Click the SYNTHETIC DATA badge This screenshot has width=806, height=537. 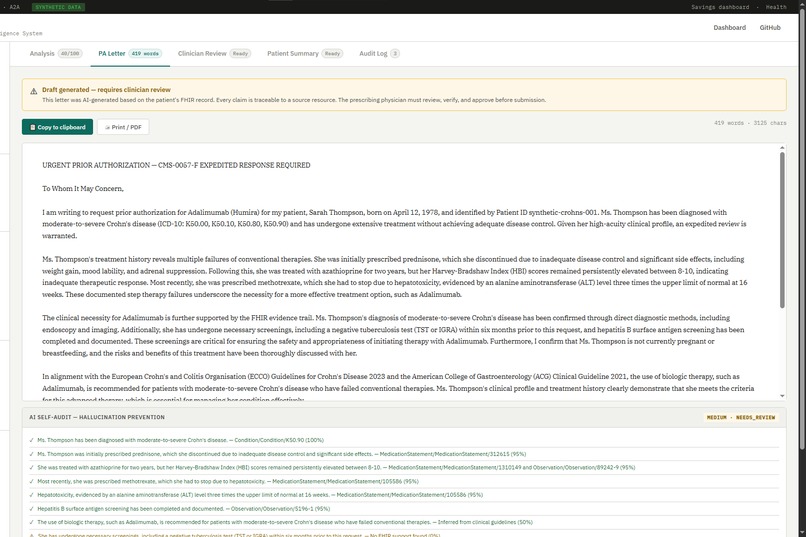click(x=59, y=7)
